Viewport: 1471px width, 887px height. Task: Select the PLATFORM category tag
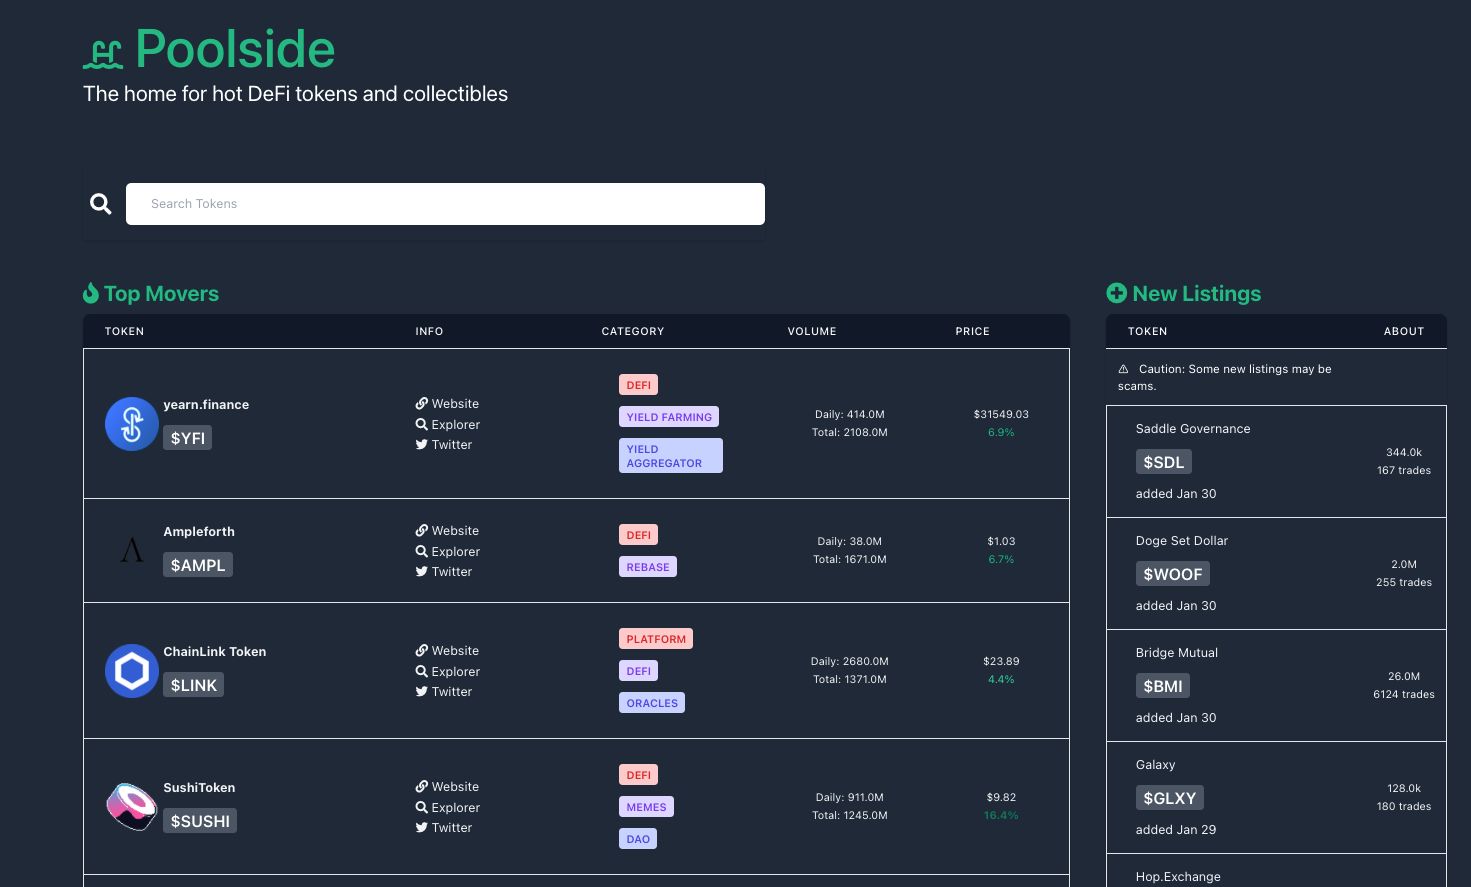(x=656, y=639)
